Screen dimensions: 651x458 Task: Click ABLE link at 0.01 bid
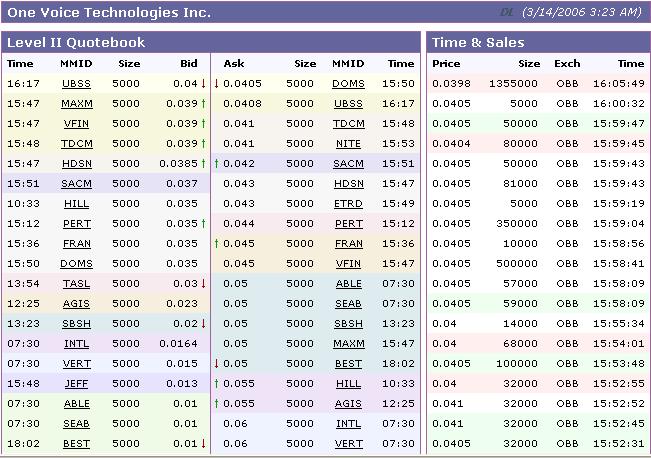pyautogui.click(x=77, y=404)
